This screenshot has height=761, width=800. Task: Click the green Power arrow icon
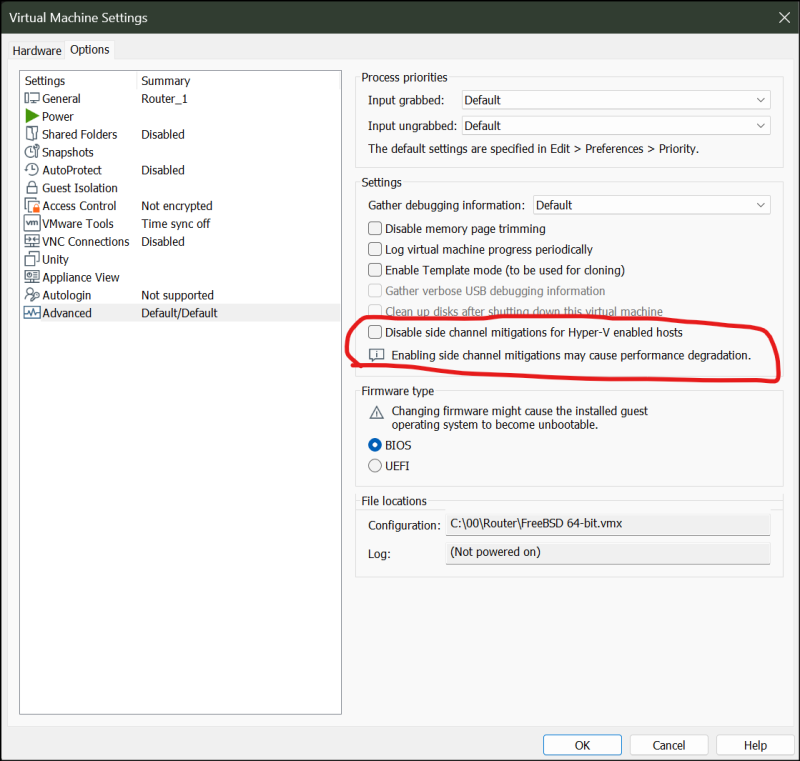[32, 116]
